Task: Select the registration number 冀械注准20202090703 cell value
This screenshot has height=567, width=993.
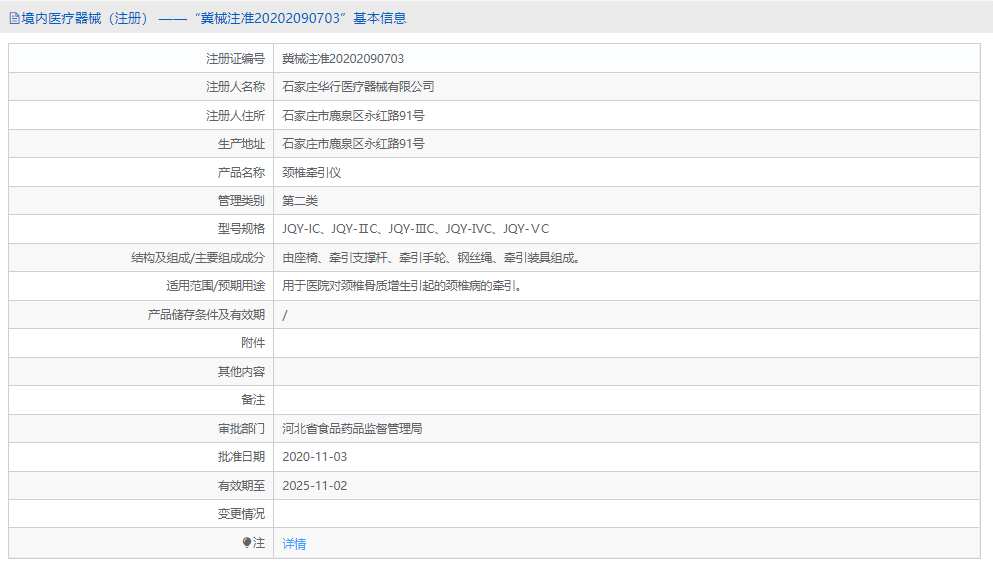Action: coord(343,59)
